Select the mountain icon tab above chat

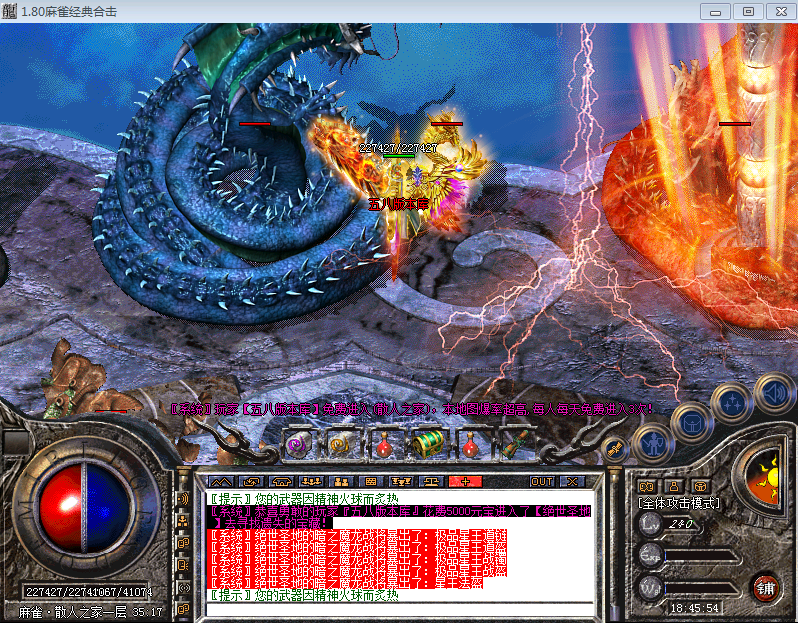point(221,481)
